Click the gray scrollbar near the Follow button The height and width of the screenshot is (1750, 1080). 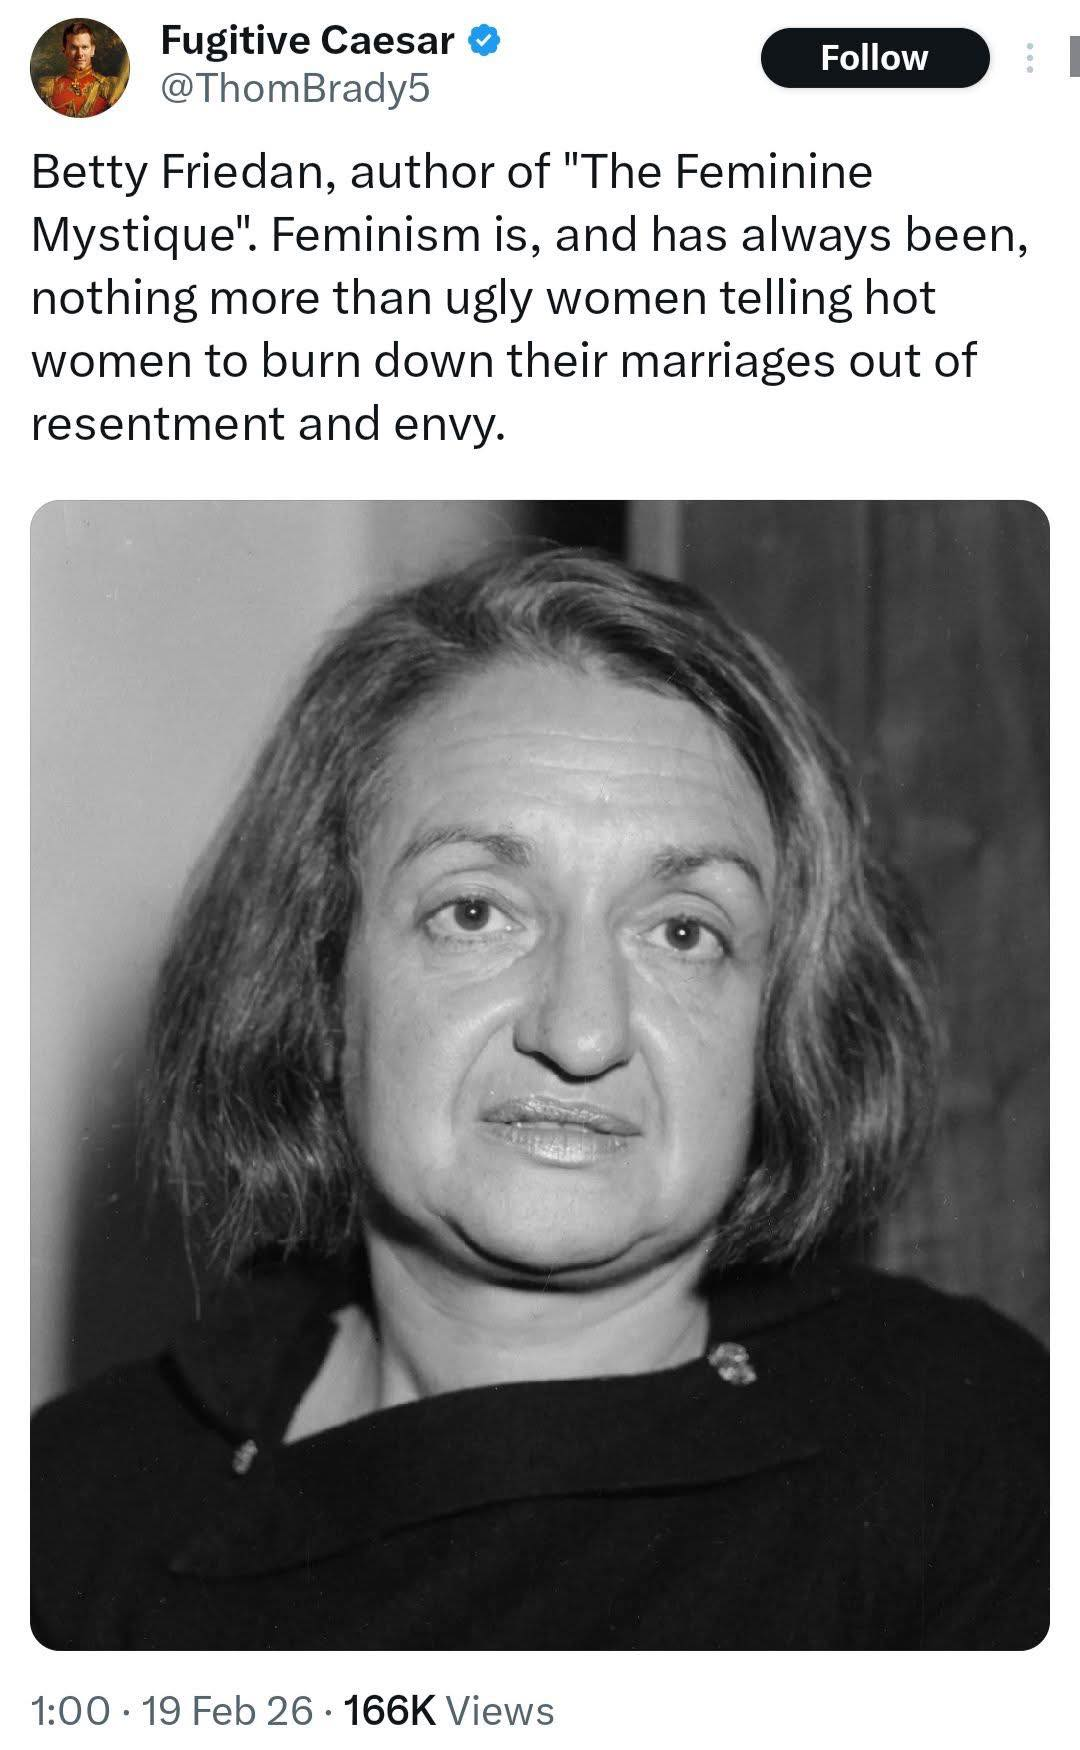tap(1074, 56)
